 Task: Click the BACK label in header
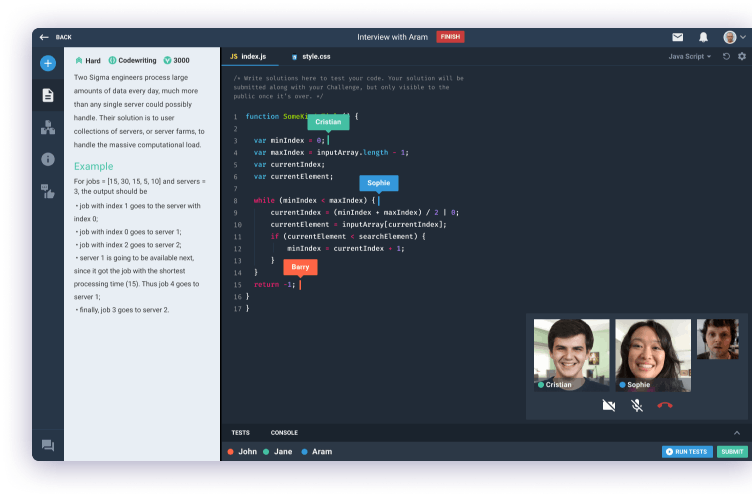[x=63, y=37]
